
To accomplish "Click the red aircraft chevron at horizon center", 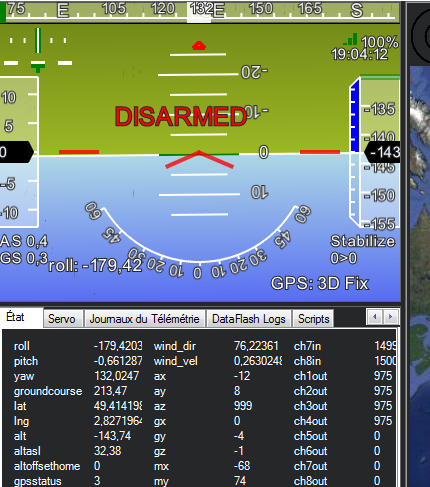I will [199, 159].
